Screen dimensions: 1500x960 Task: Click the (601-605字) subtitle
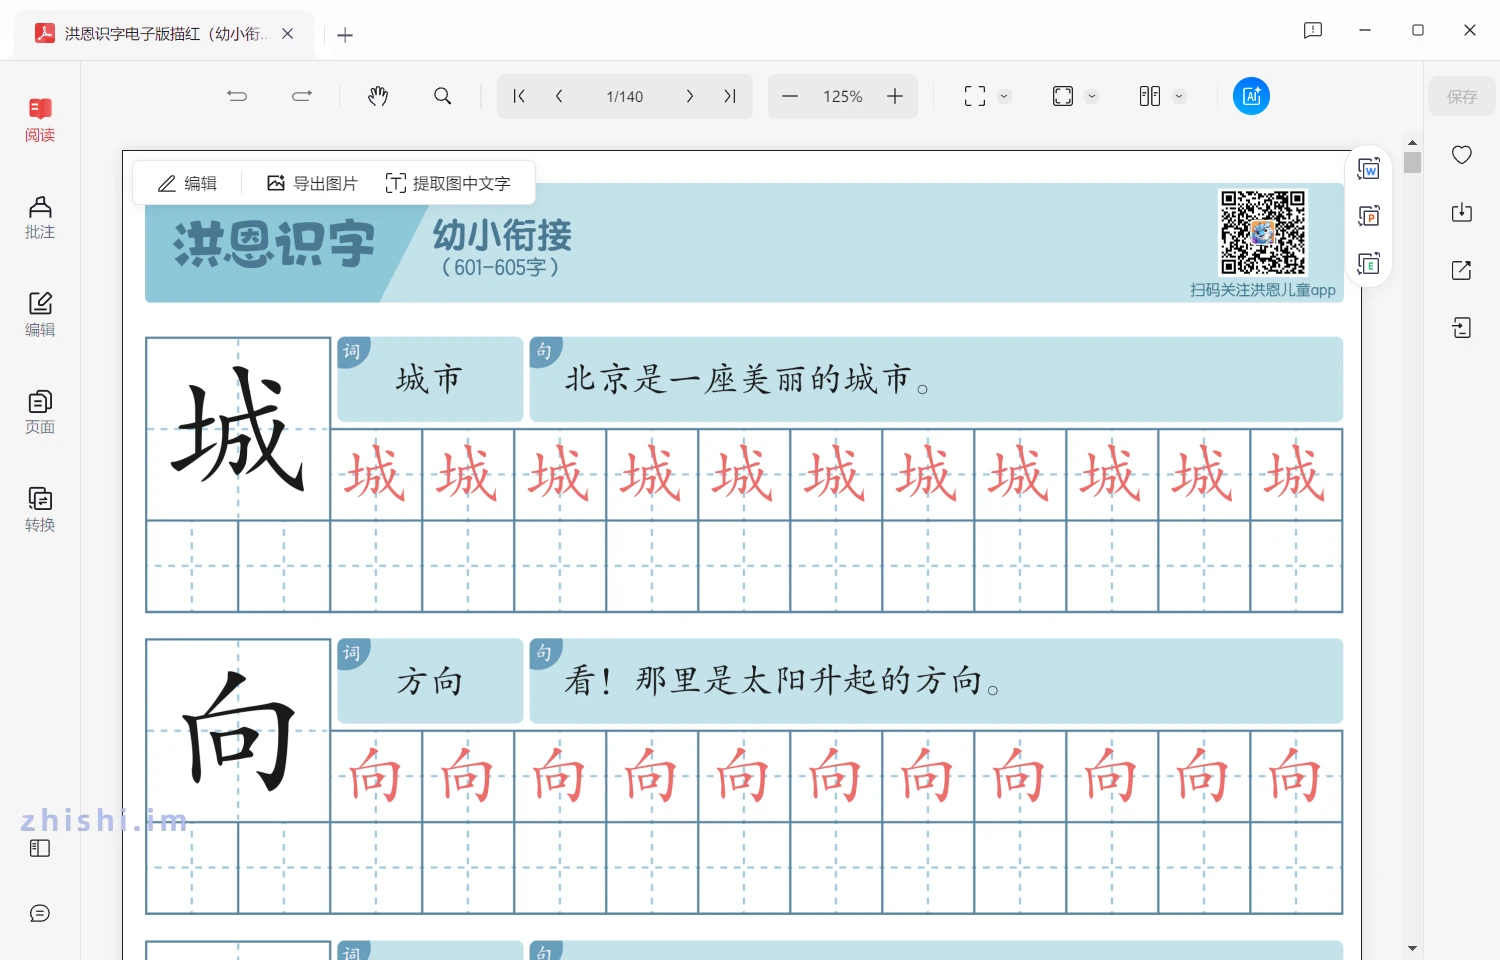(500, 268)
